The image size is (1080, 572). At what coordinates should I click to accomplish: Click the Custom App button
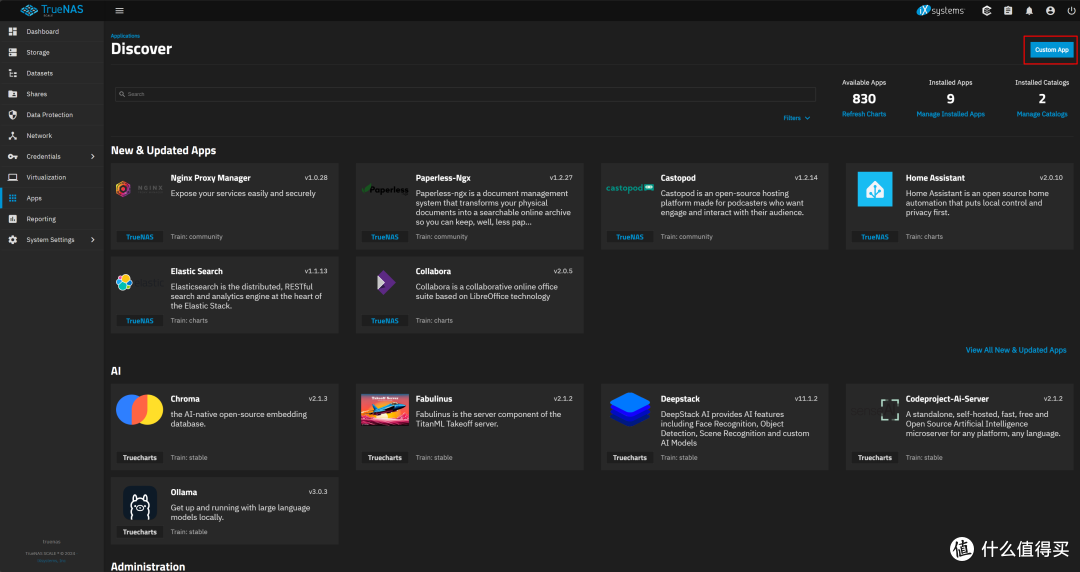[1051, 50]
